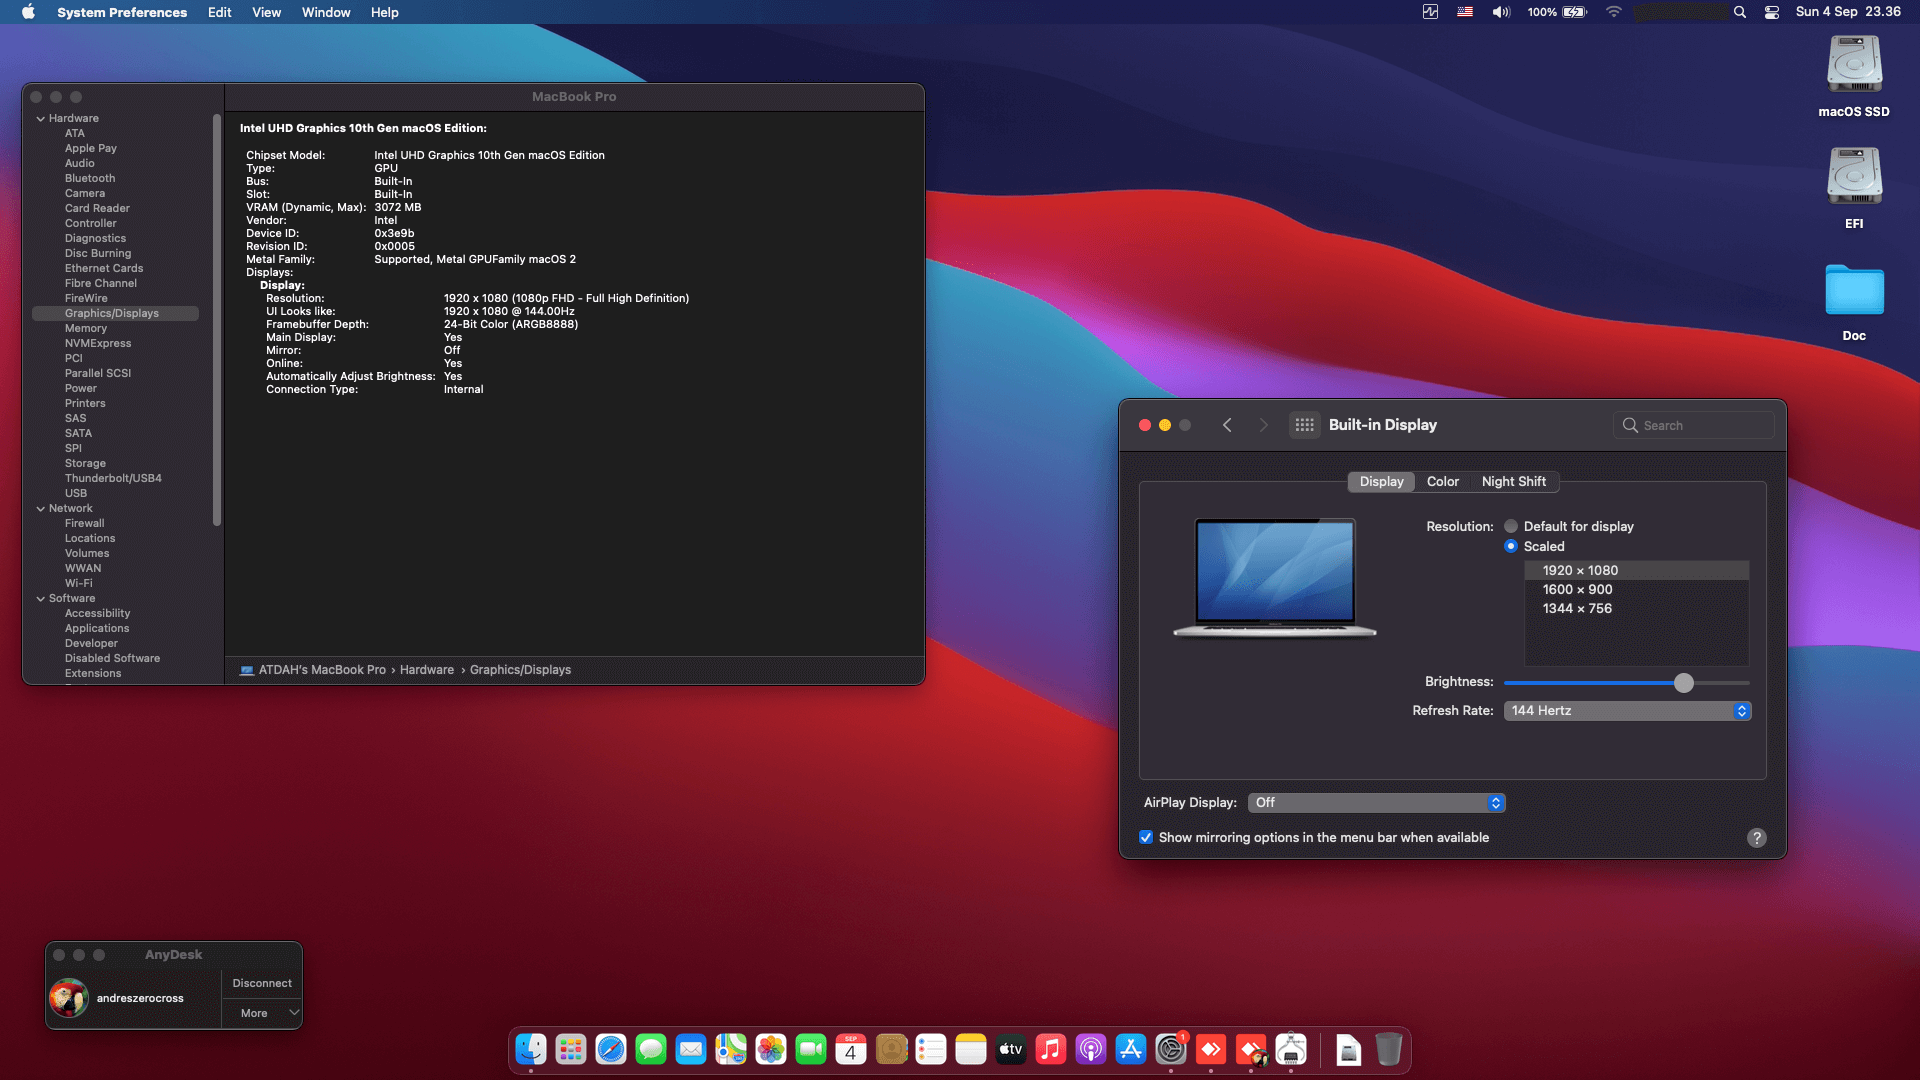Open Contacts app in the Dock
This screenshot has height=1080, width=1920.
(891, 1049)
